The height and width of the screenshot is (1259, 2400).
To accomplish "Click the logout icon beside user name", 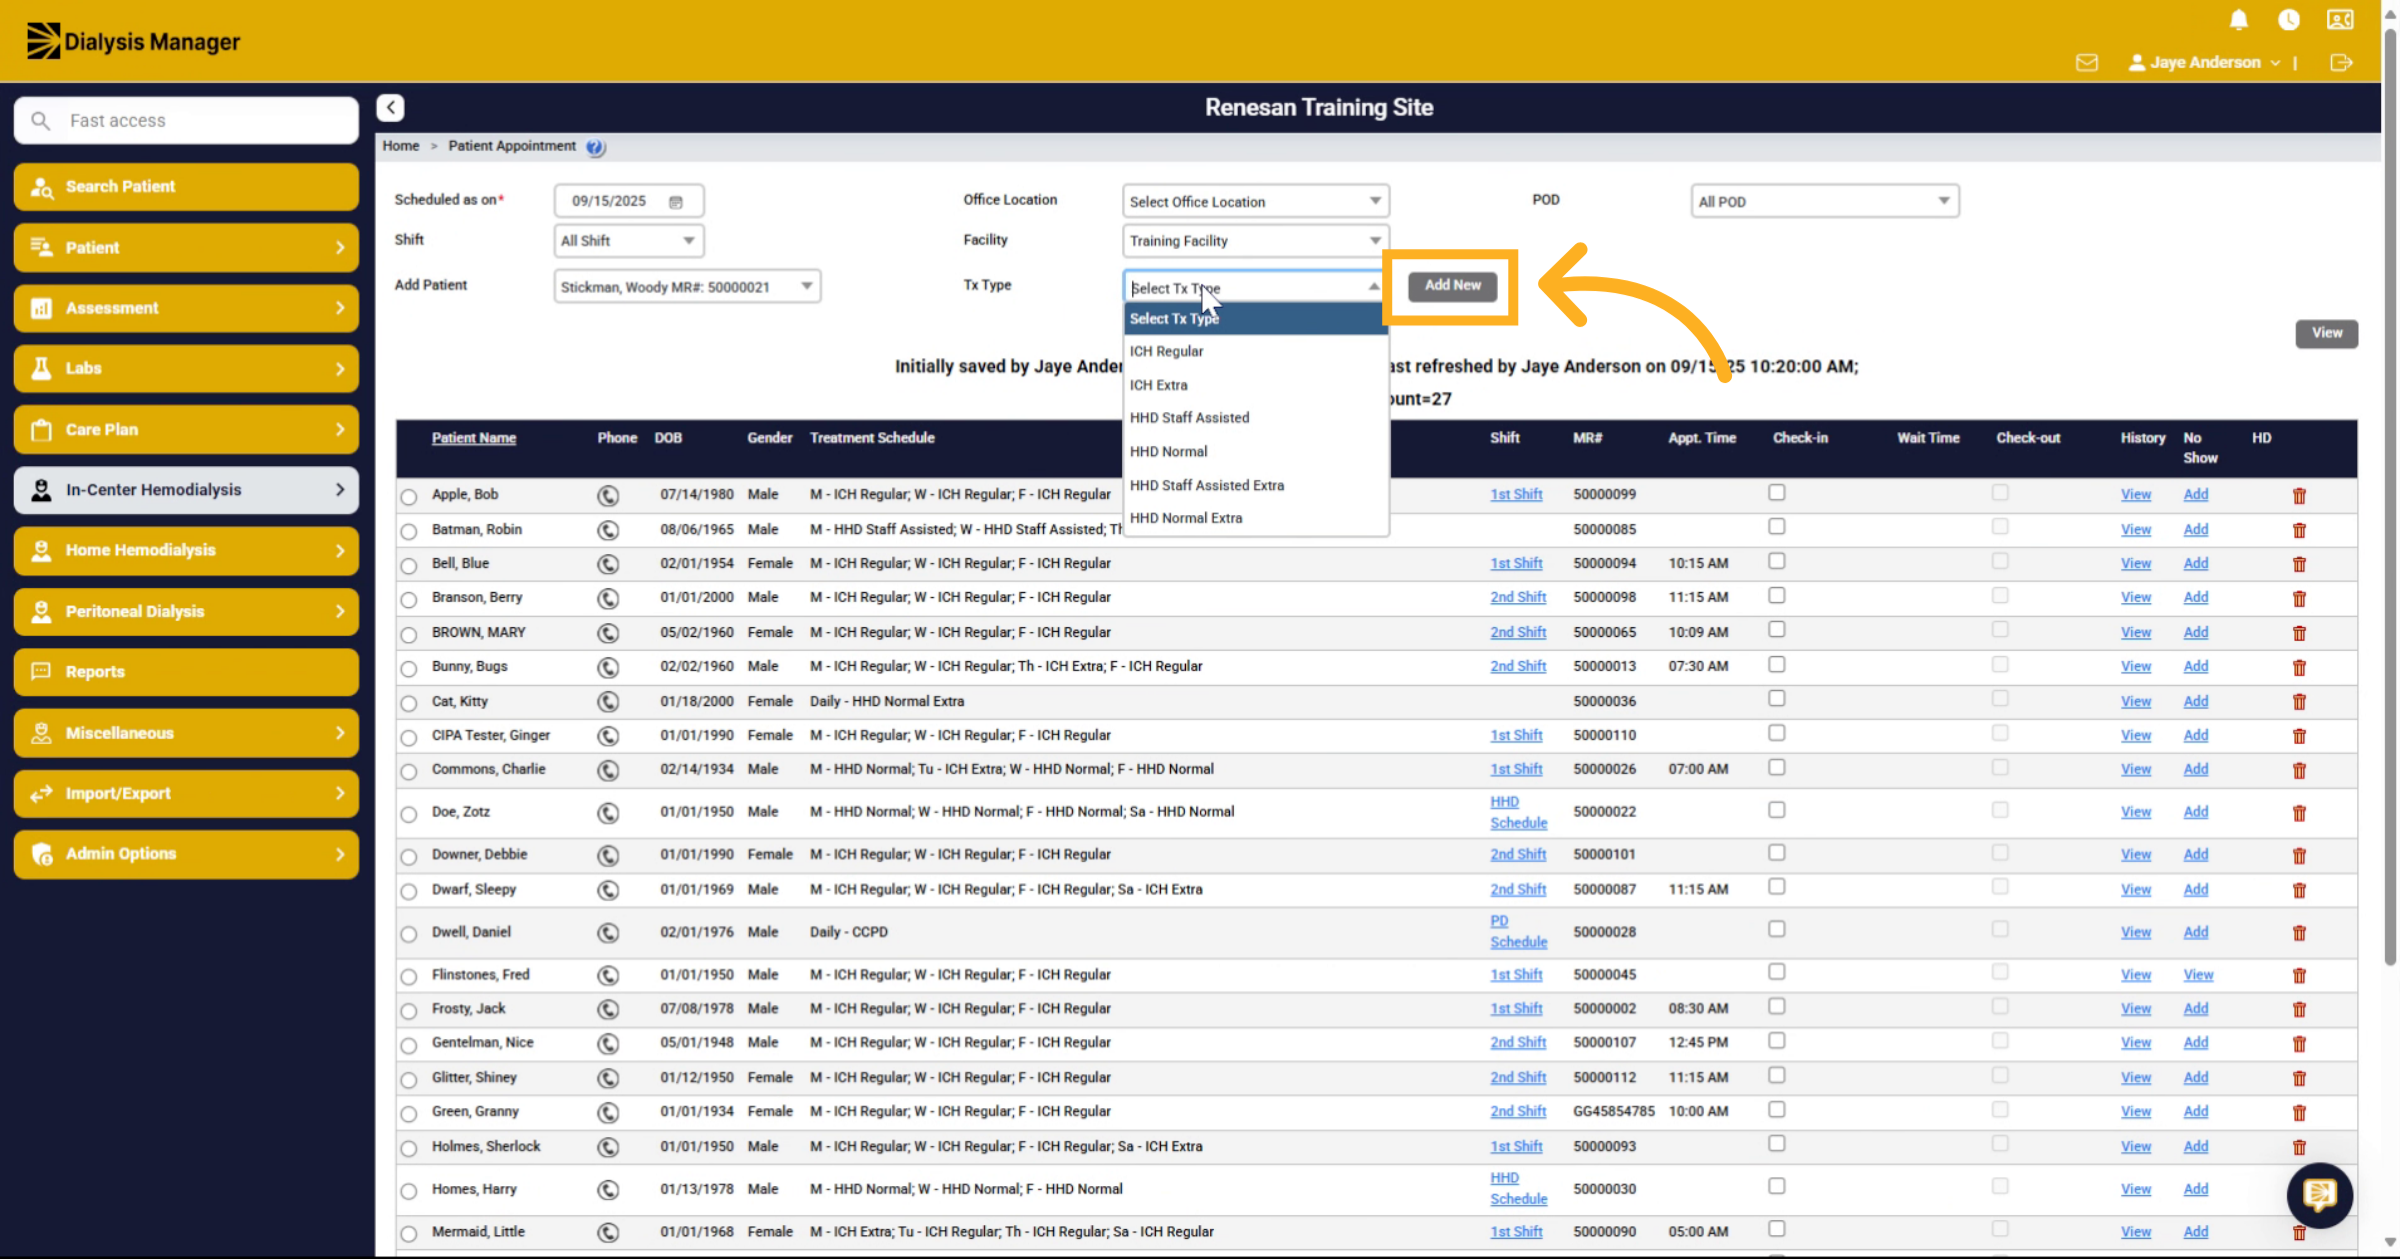I will (2341, 63).
